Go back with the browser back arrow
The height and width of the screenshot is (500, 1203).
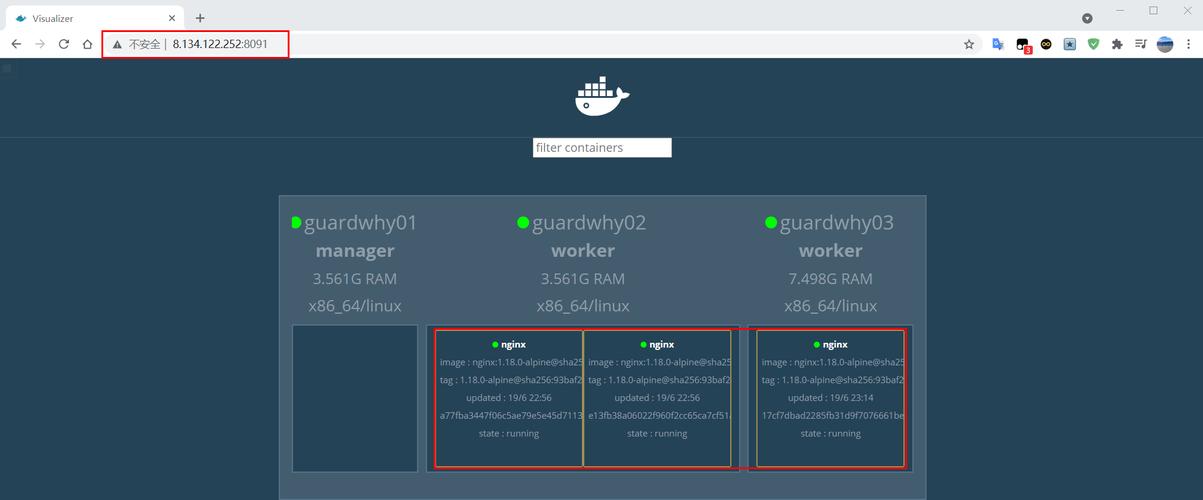(x=16, y=44)
